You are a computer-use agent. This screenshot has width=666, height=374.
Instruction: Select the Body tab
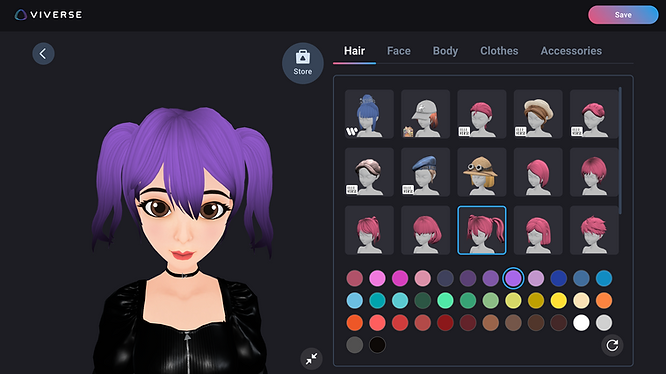point(445,51)
